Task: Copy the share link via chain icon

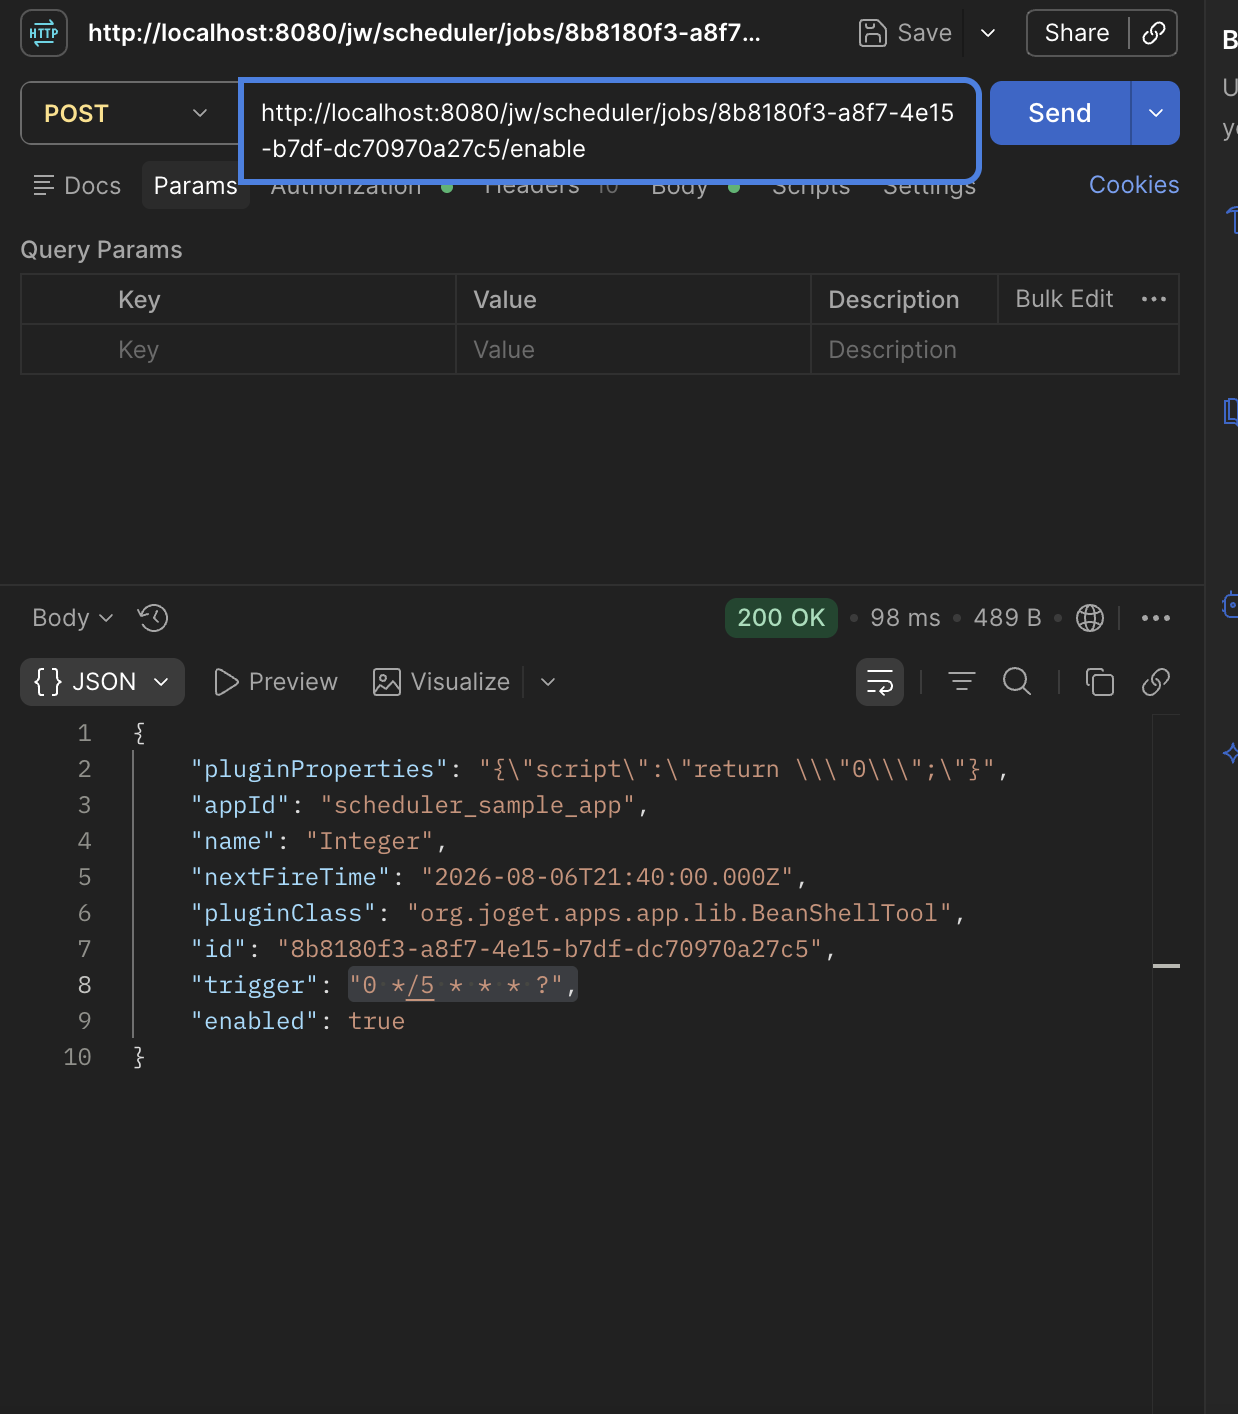Action: pyautogui.click(x=1154, y=33)
